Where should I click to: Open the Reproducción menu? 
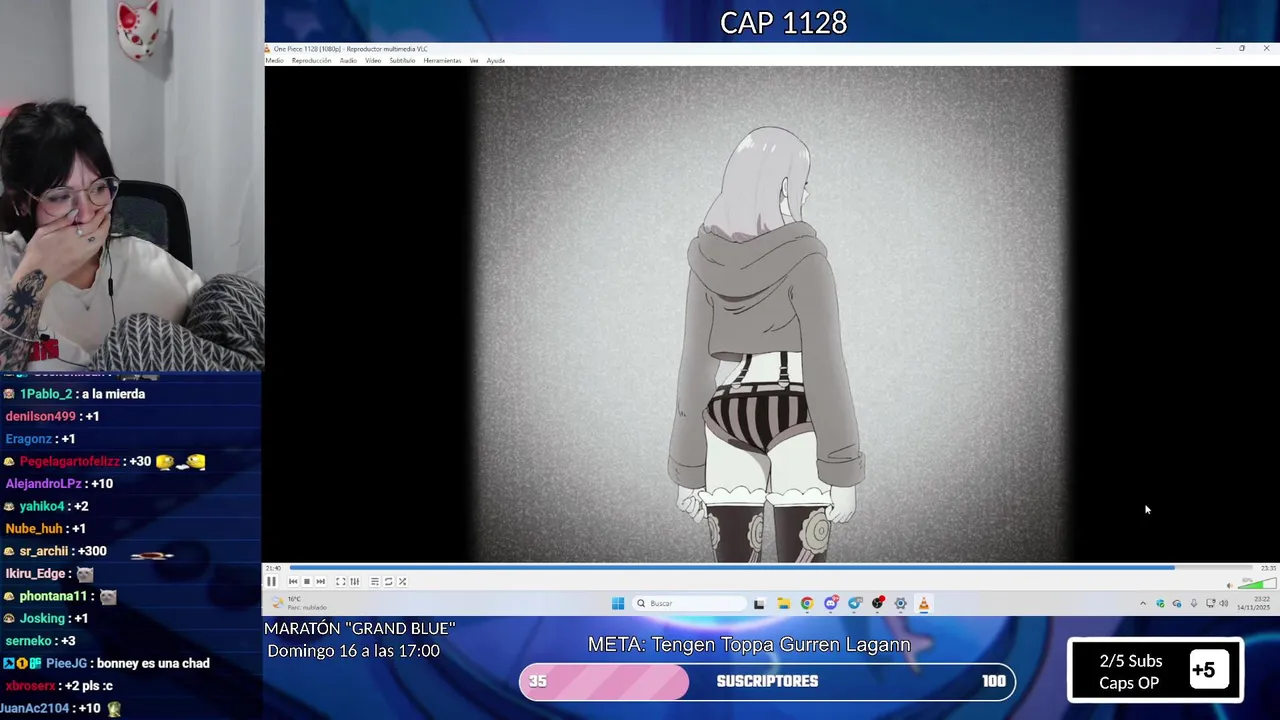(x=311, y=61)
